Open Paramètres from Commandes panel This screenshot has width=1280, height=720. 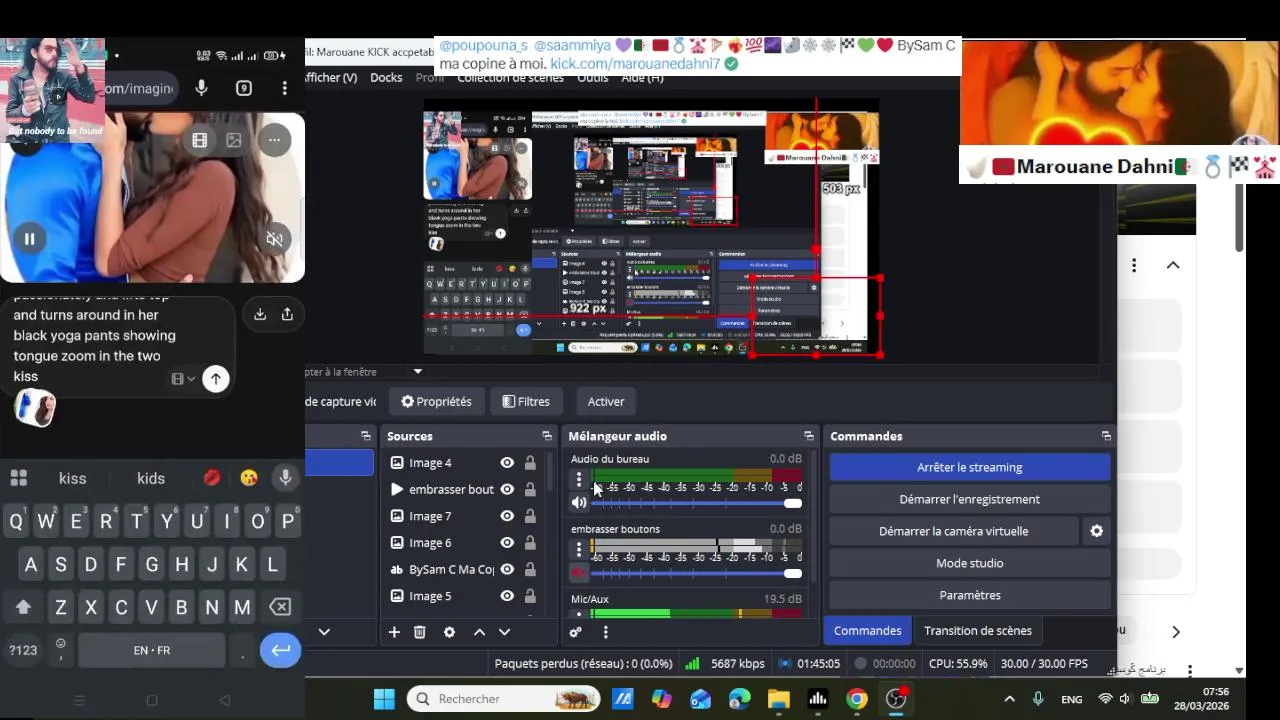click(x=970, y=595)
